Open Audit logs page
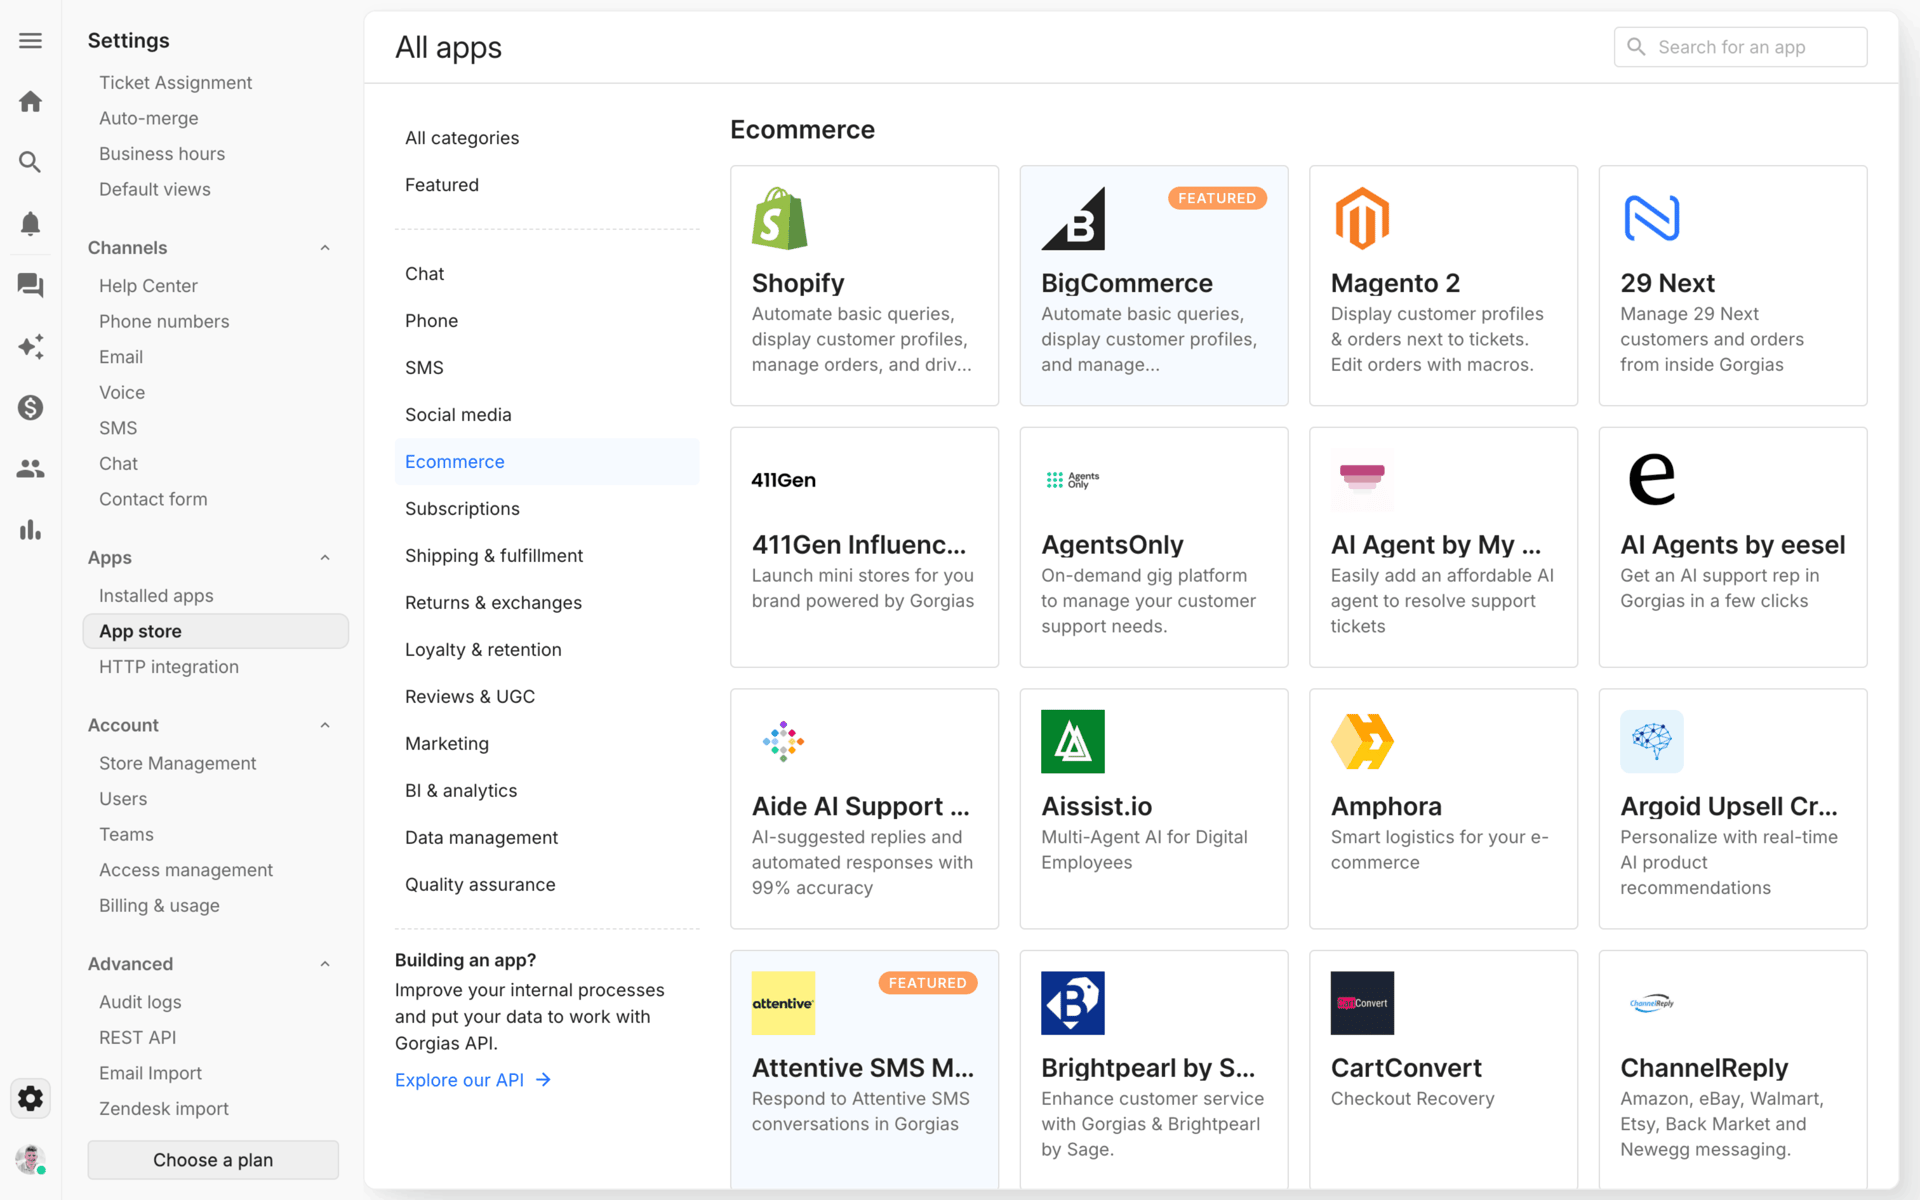Viewport: 1920px width, 1200px height. [x=215, y=1002]
